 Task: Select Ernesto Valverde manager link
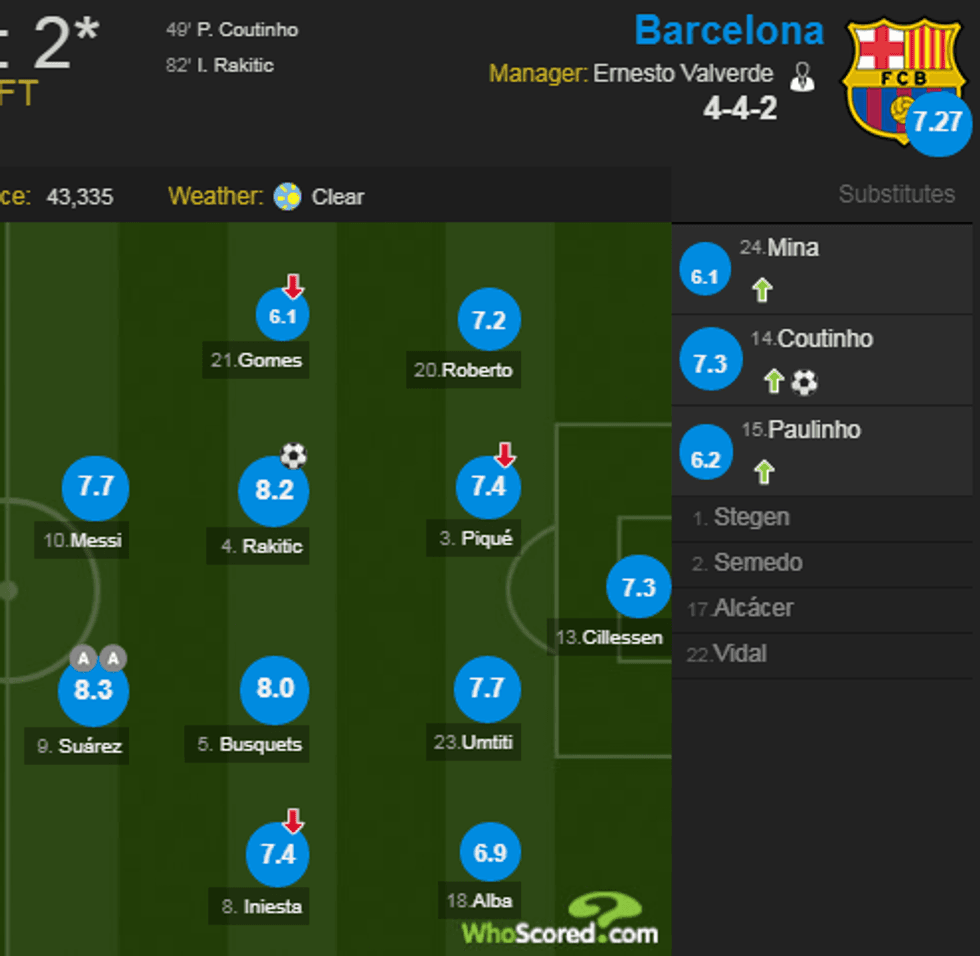(682, 73)
